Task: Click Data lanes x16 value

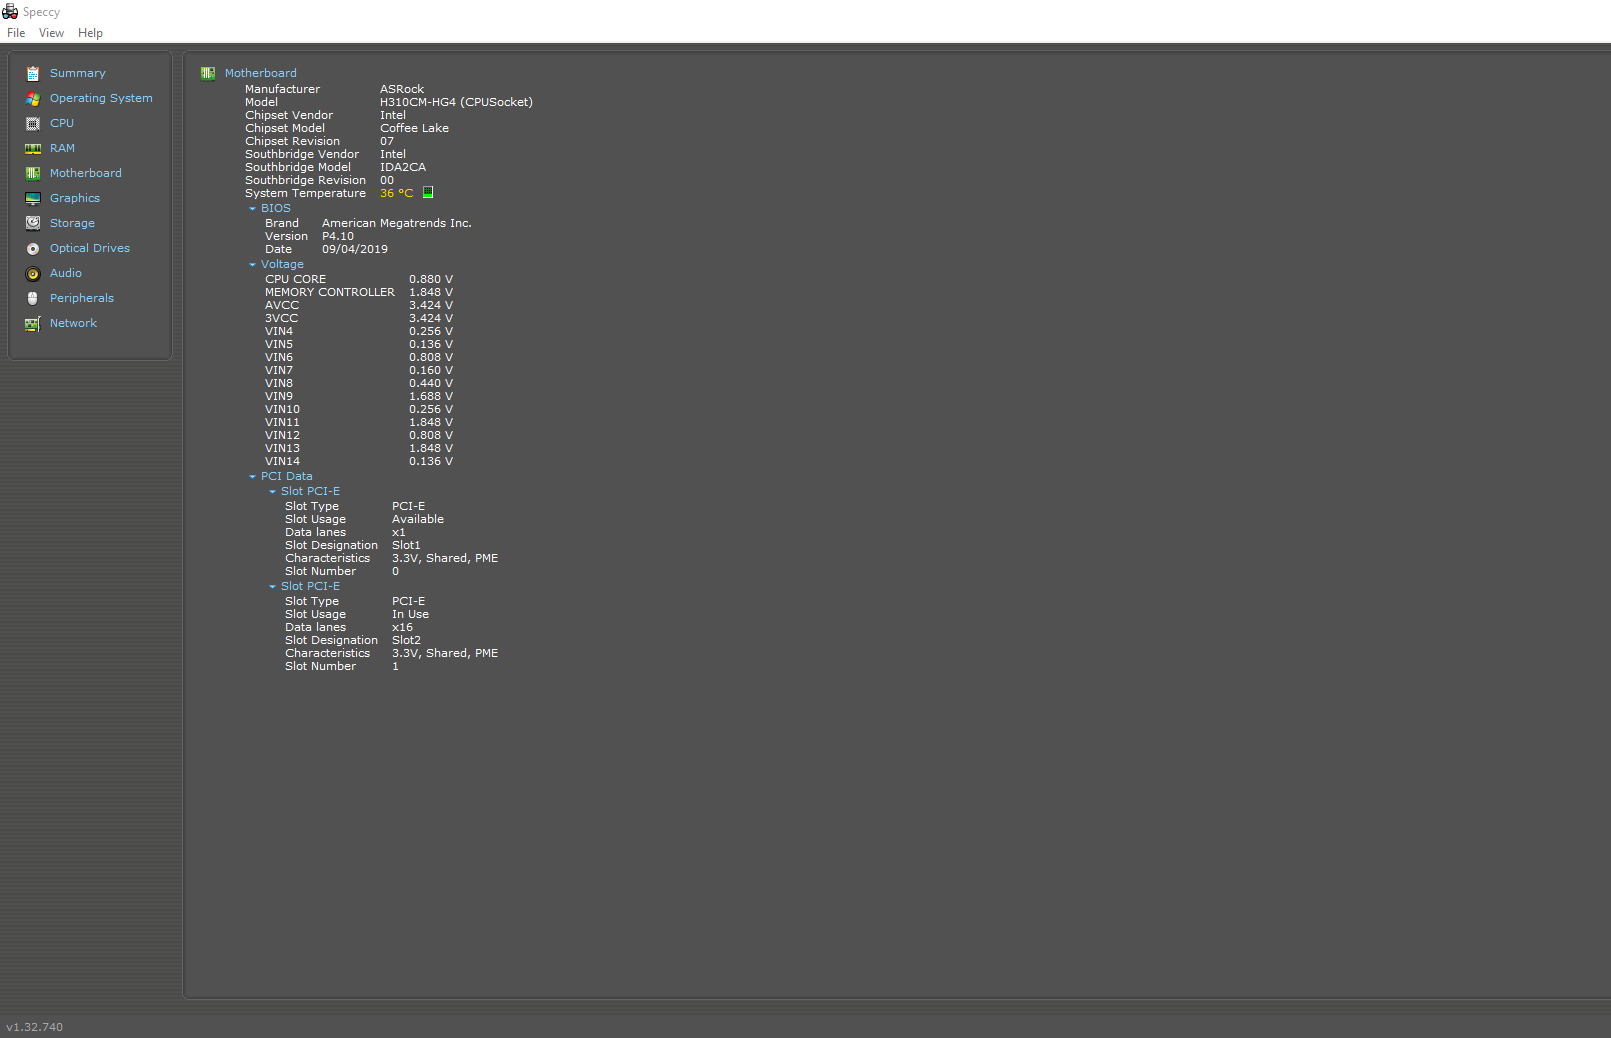Action: (402, 627)
